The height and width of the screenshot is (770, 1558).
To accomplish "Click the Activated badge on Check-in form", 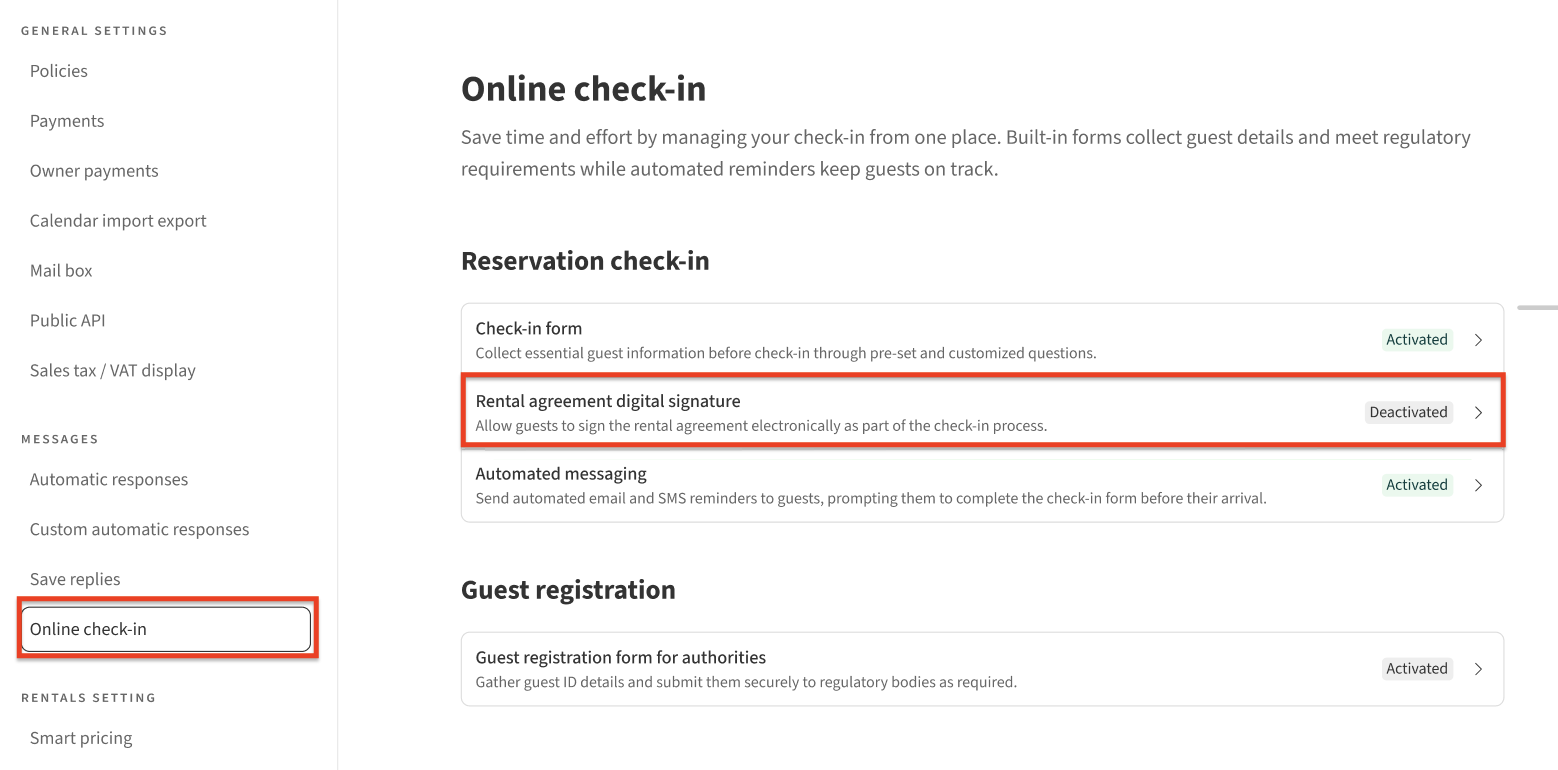I will coord(1416,340).
